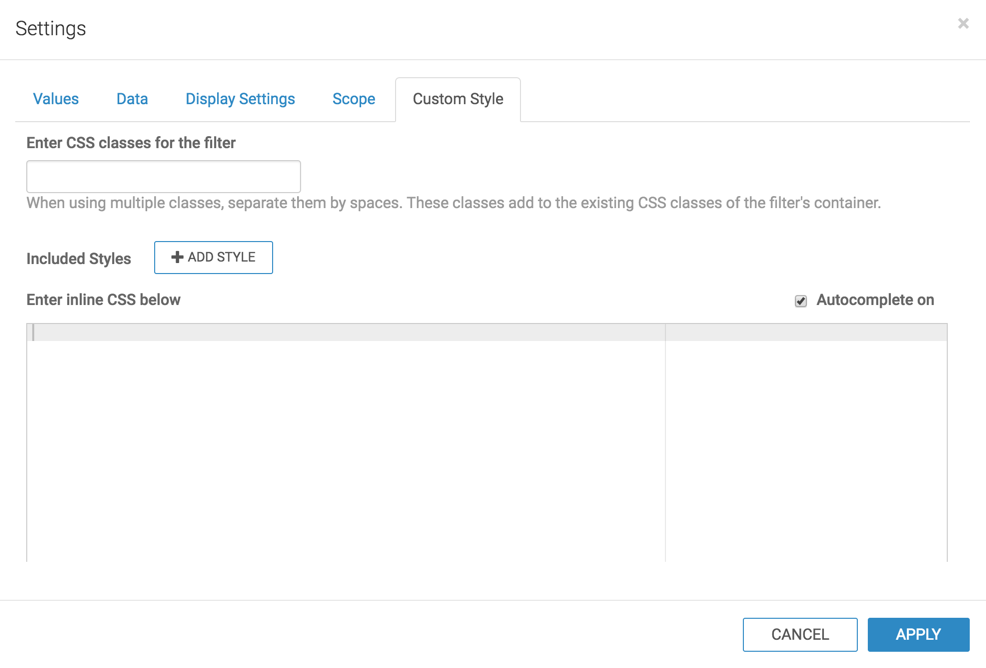Select the Scope tab

click(354, 99)
